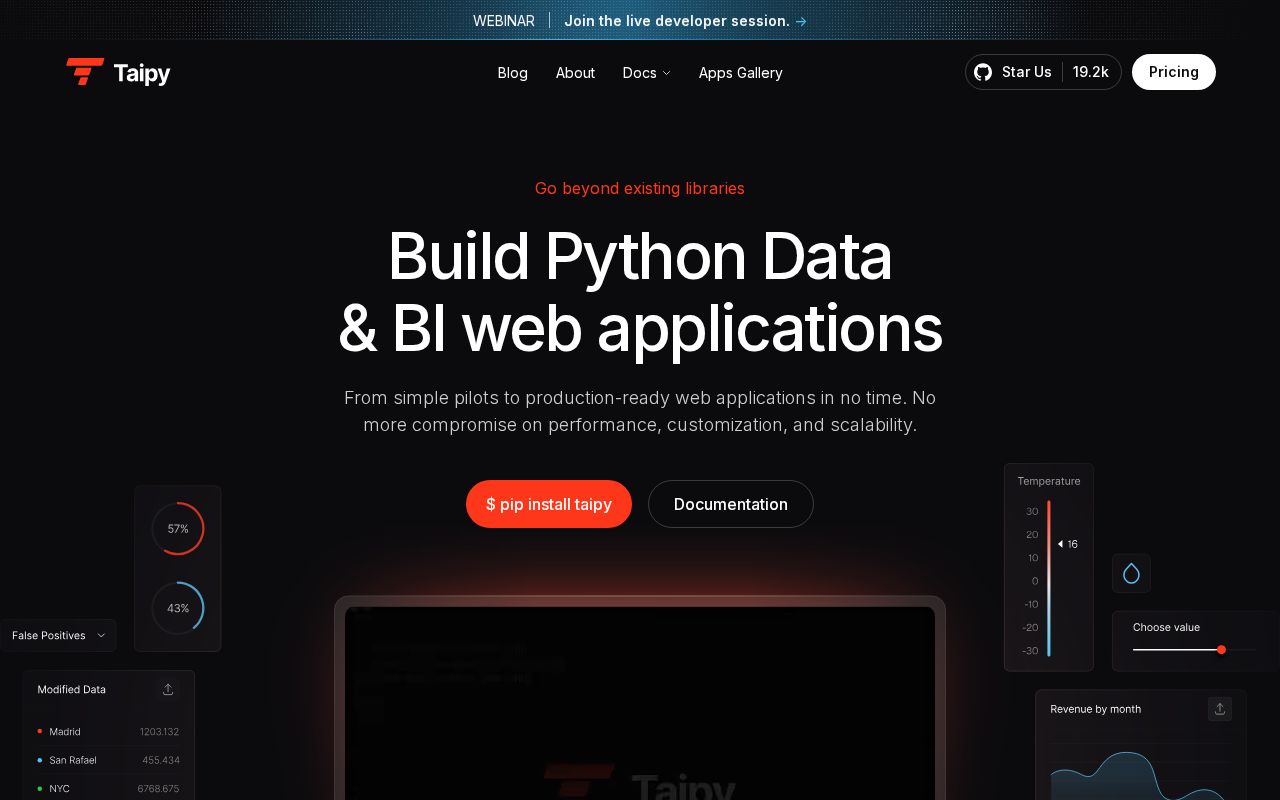Click the 43% circular gauge

178,608
